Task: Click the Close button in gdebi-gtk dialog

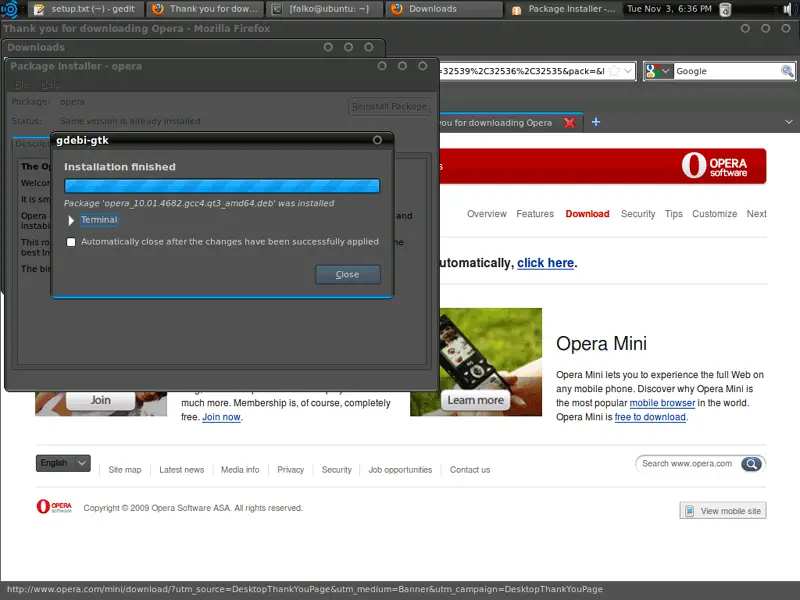Action: 347,274
